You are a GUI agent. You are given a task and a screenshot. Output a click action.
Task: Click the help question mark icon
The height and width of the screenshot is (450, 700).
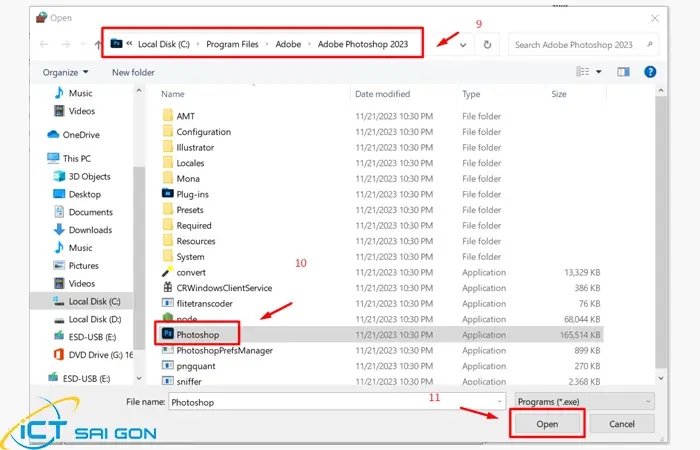650,72
